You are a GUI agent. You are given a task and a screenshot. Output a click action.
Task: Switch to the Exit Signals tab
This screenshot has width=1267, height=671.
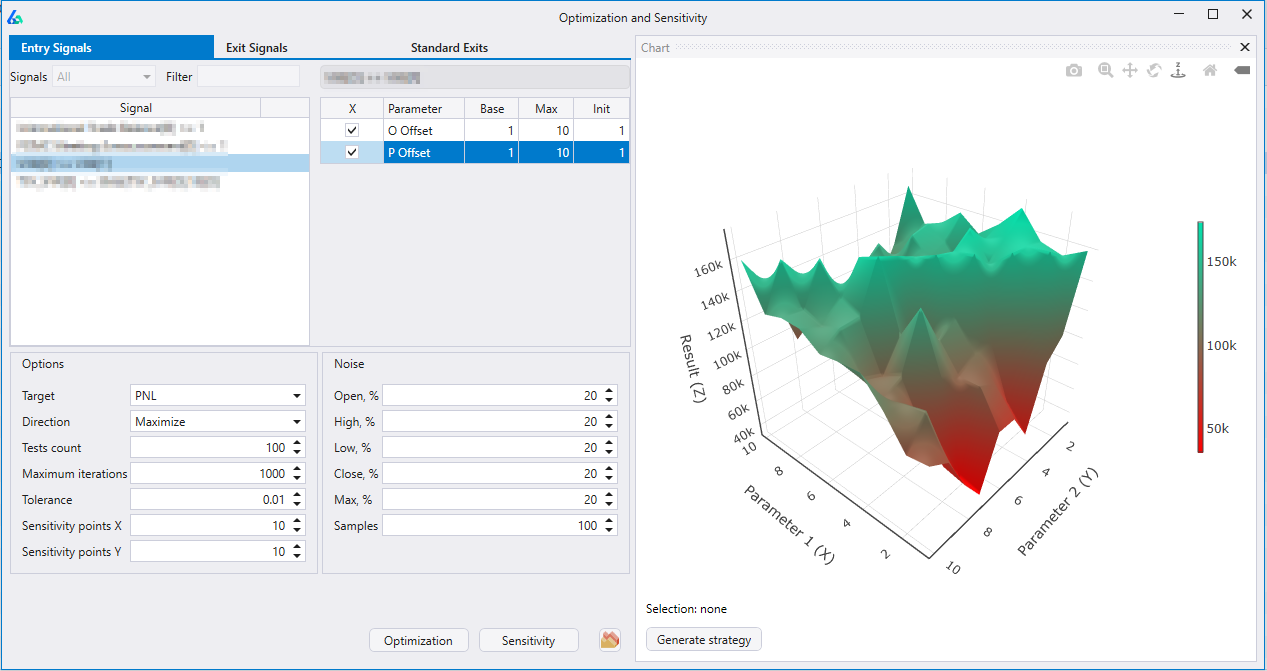256,48
